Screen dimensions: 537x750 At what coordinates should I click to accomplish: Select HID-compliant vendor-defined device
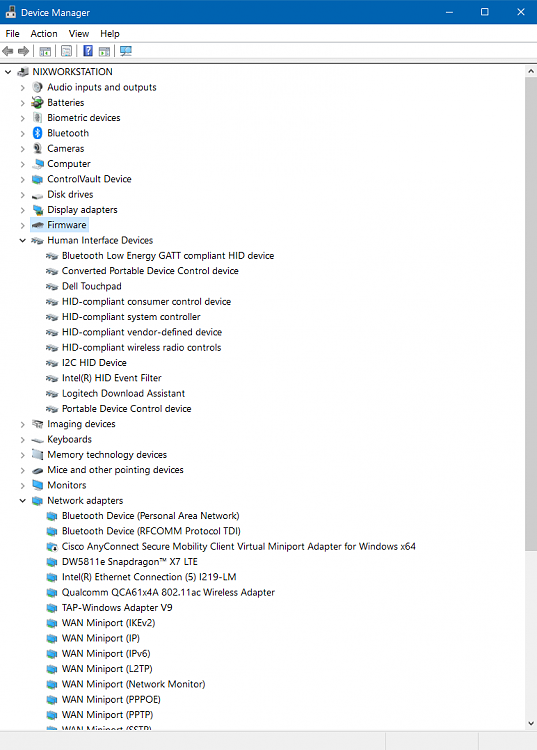(x=142, y=332)
